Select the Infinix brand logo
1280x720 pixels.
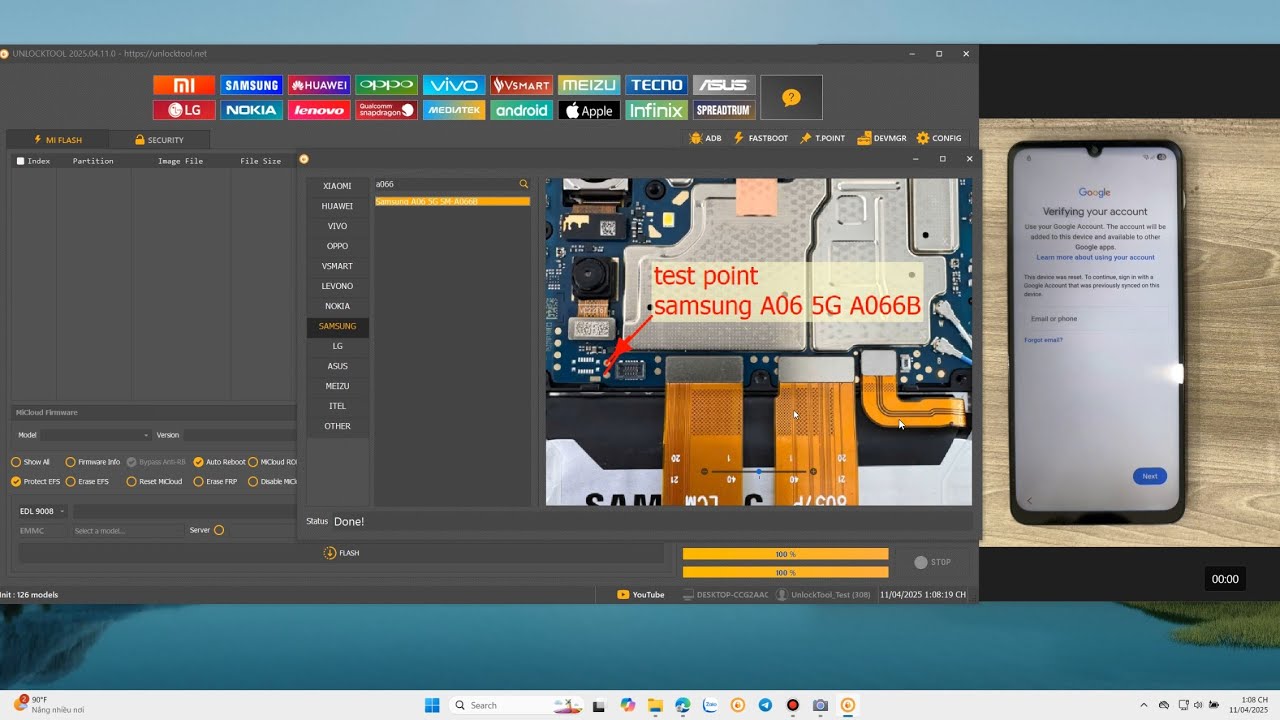pos(656,110)
